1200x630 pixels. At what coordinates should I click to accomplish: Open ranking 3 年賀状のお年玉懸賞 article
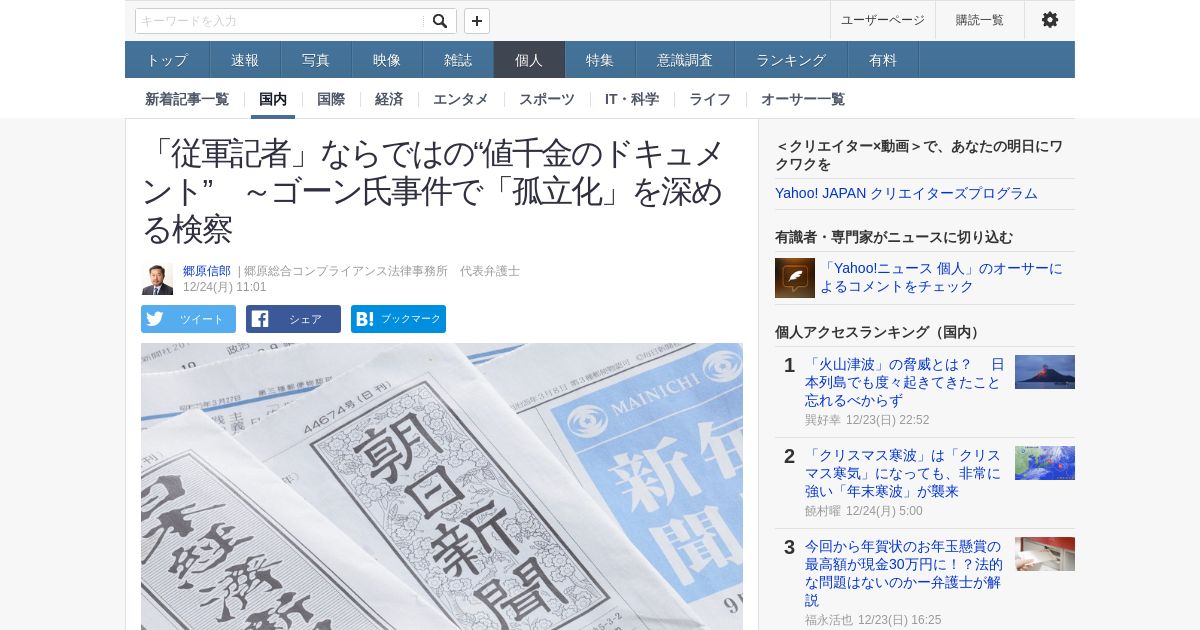pos(904,573)
